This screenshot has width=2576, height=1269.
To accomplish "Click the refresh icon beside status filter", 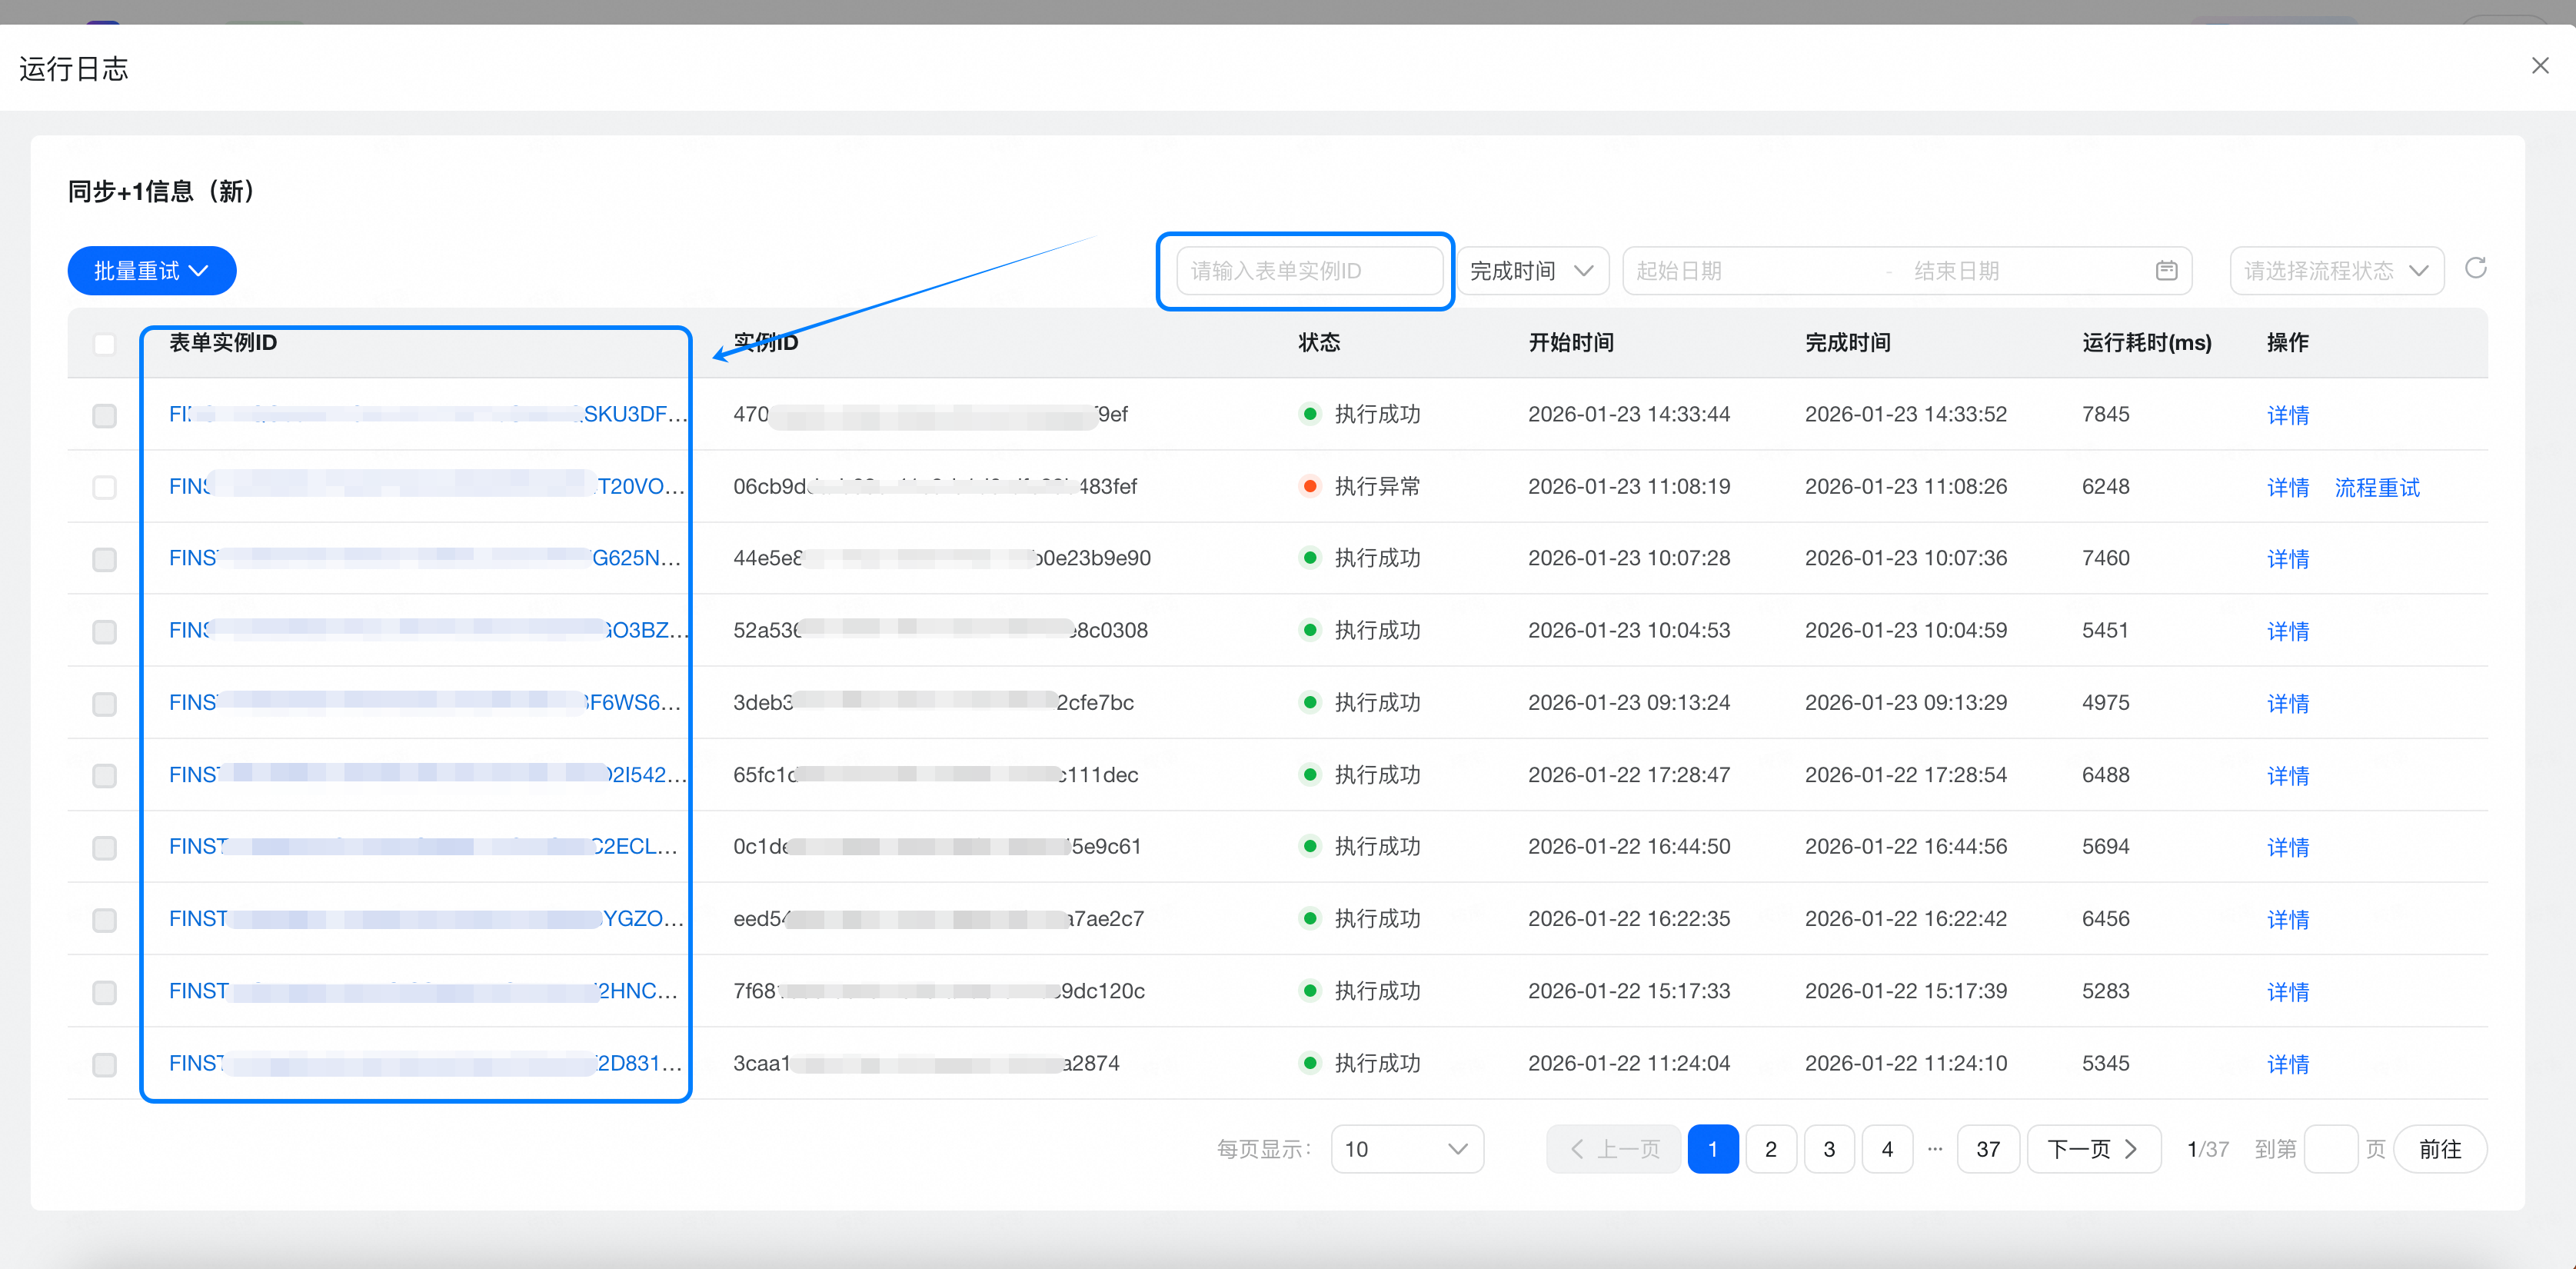I will 2475,268.
